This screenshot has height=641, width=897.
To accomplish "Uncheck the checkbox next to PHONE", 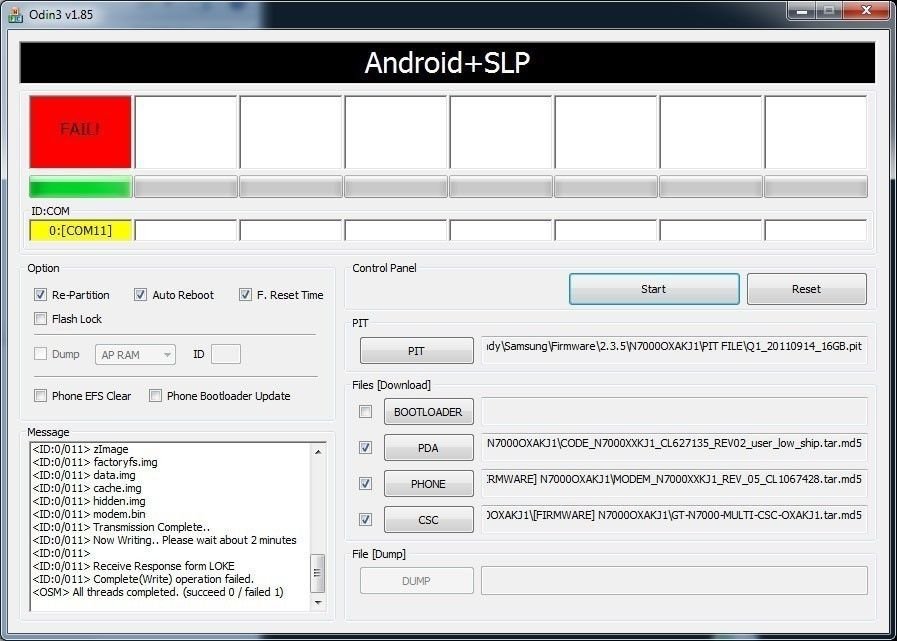I will click(365, 484).
